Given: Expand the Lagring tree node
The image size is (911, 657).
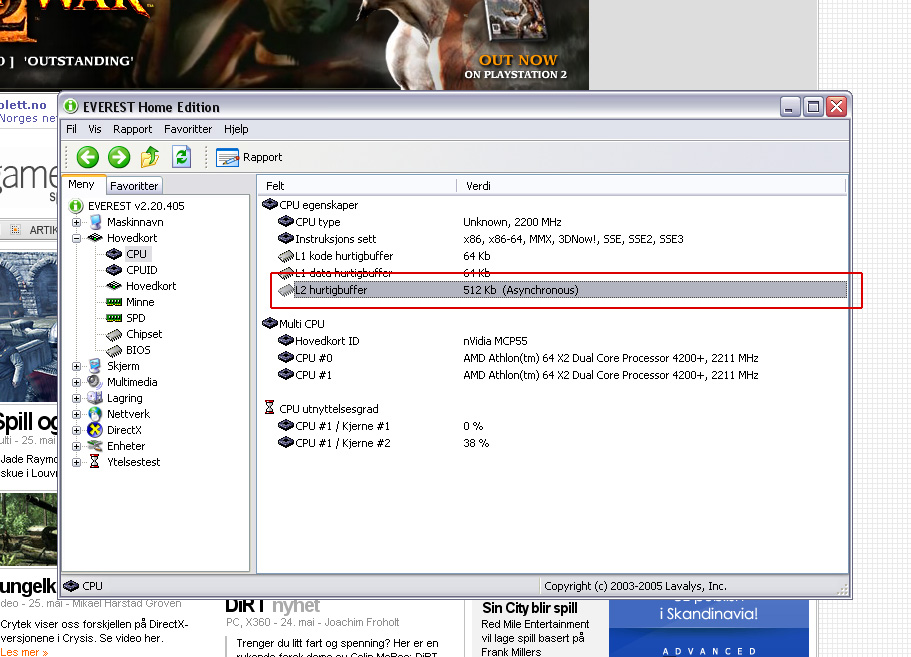Looking at the screenshot, I should pos(76,398).
